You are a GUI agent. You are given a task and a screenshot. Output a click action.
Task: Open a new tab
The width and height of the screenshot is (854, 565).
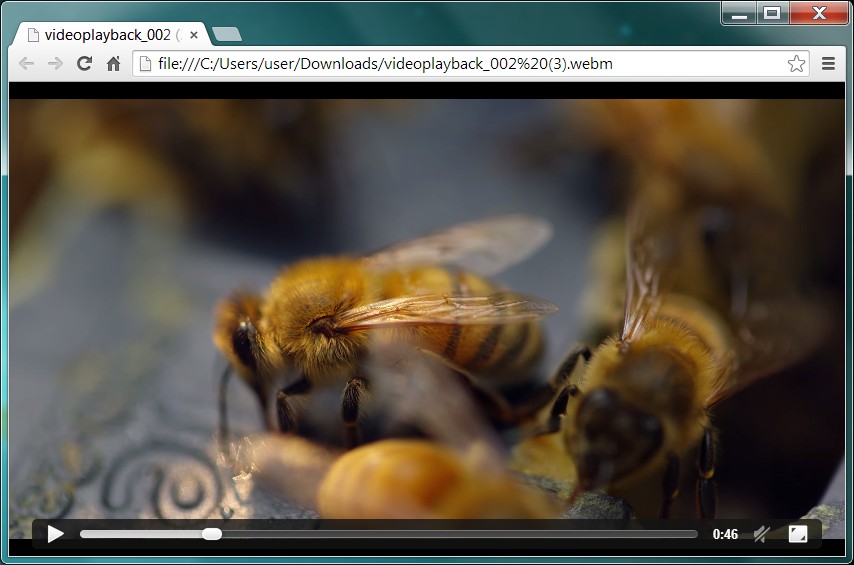(x=227, y=34)
